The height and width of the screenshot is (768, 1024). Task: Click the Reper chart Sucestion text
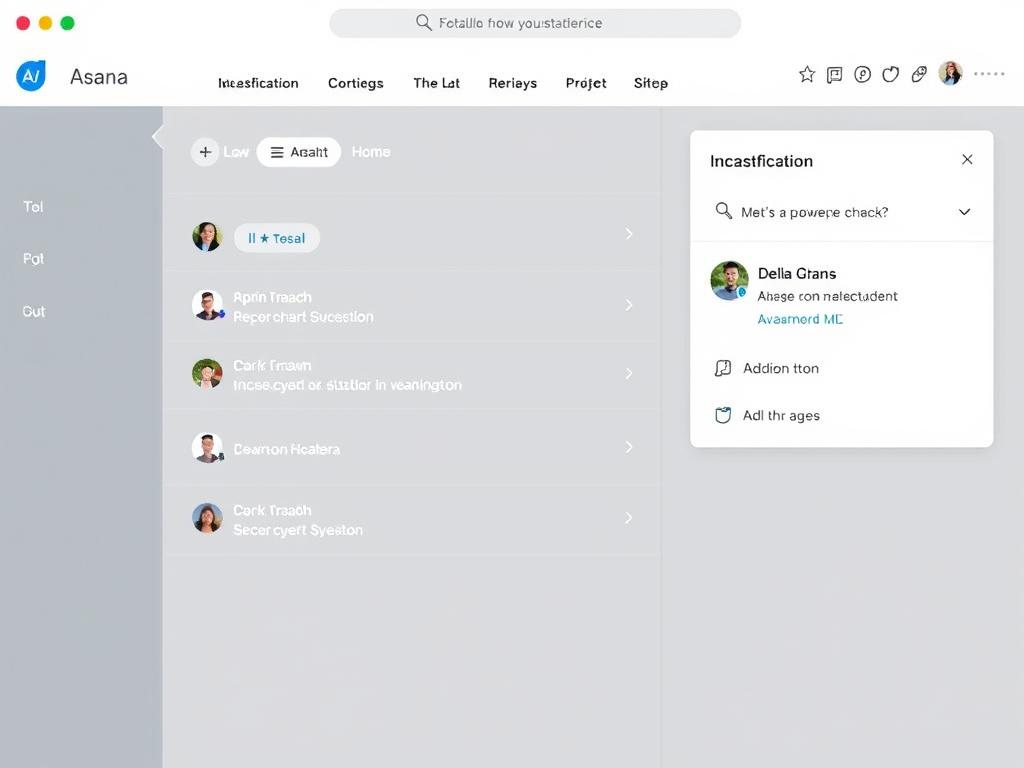[303, 317]
